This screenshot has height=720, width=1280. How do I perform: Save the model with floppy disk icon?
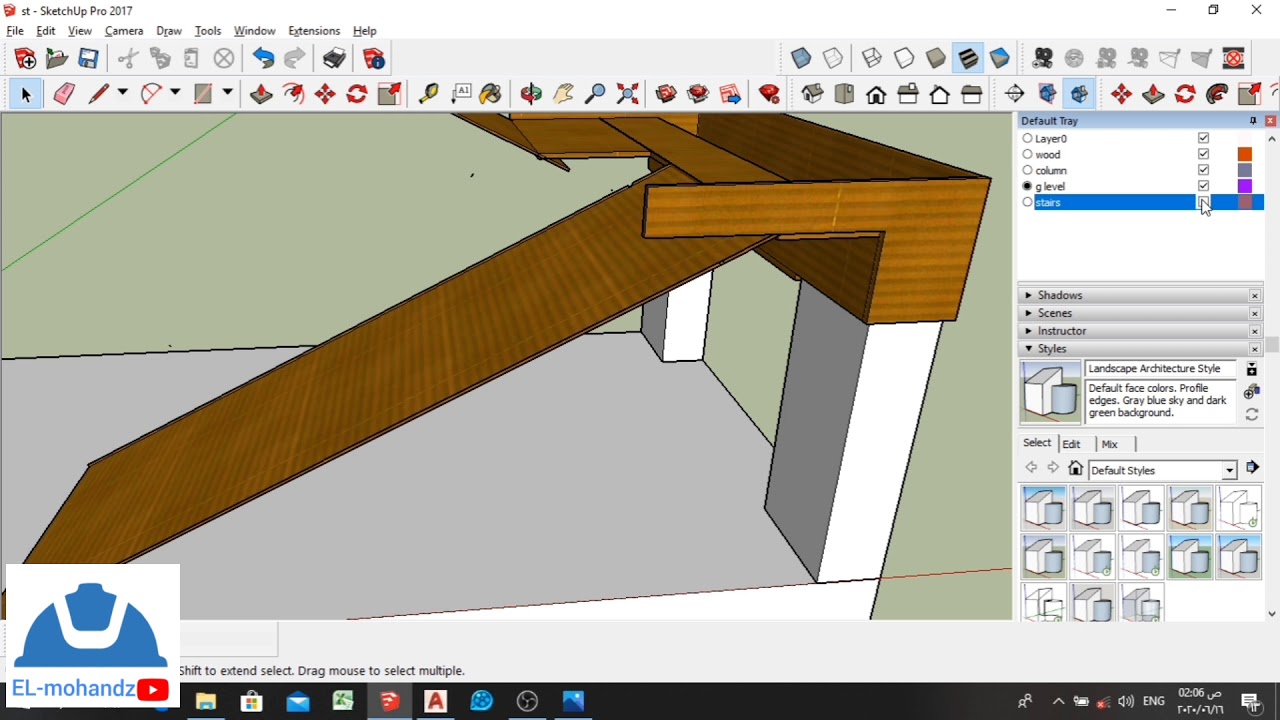point(89,59)
